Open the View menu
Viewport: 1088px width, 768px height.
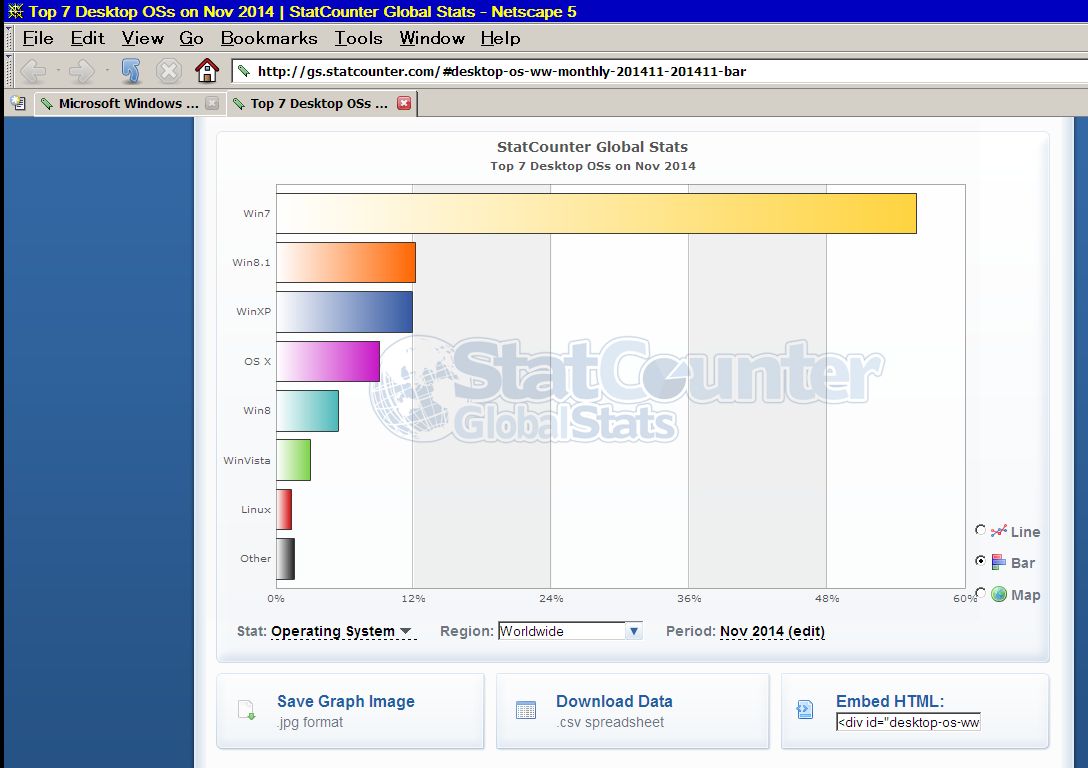(x=143, y=39)
